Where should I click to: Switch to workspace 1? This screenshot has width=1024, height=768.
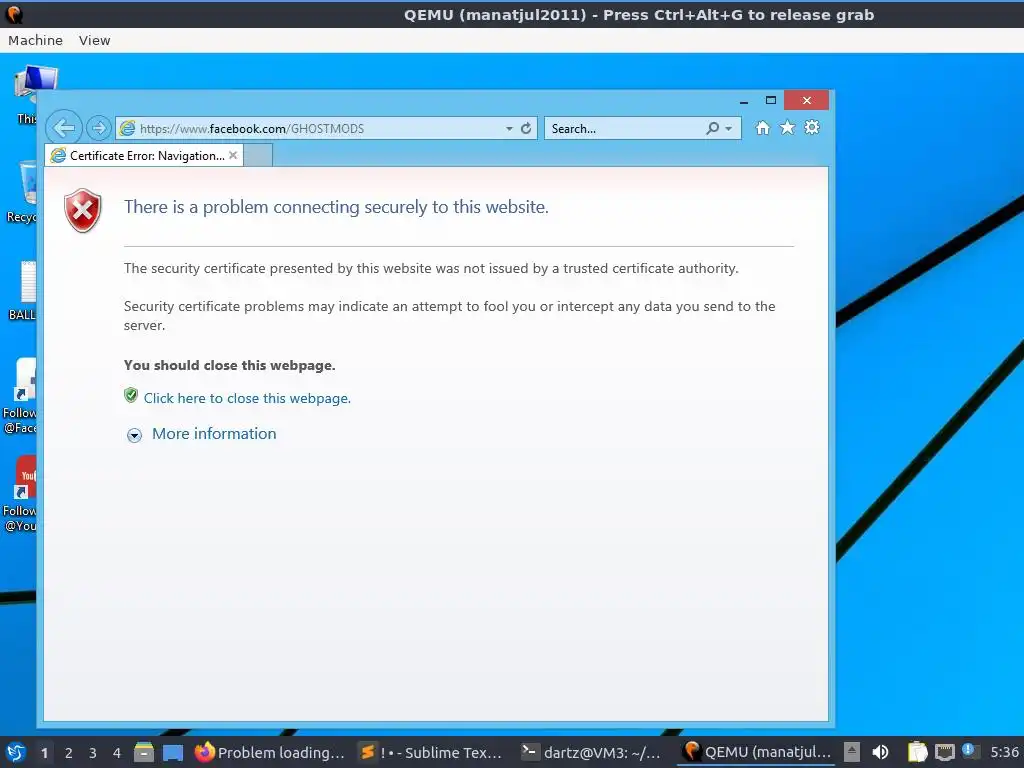coord(44,753)
